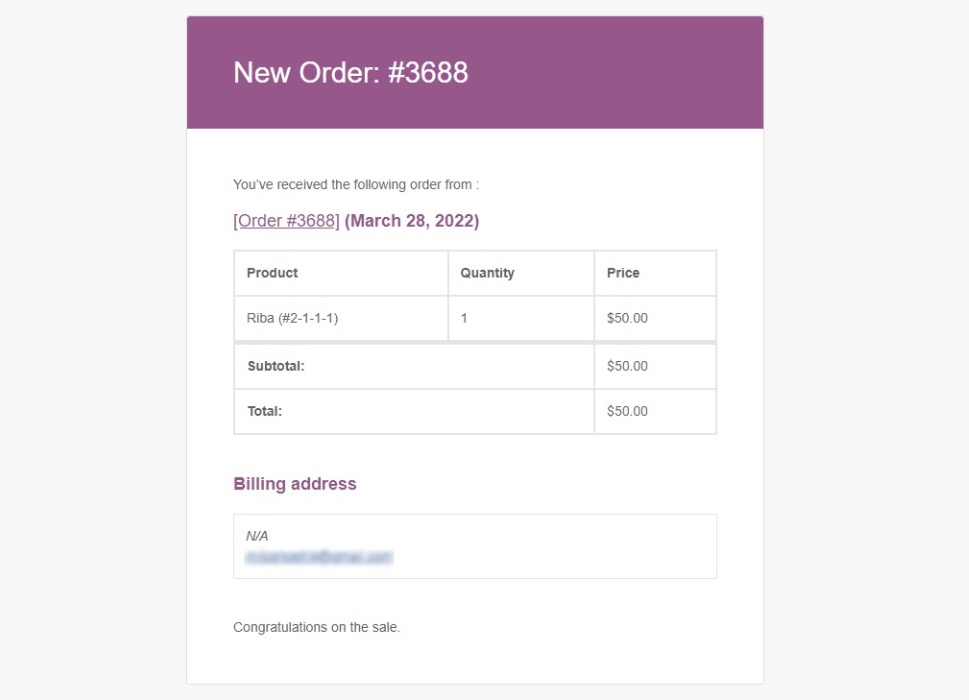Click the Riba product price $50.00
This screenshot has height=700, width=969.
[627, 318]
